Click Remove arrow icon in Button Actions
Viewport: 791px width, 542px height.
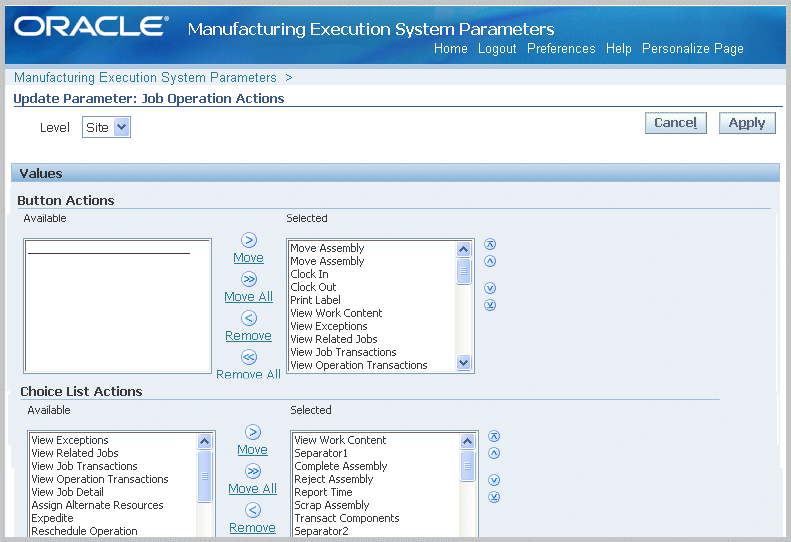[x=249, y=318]
